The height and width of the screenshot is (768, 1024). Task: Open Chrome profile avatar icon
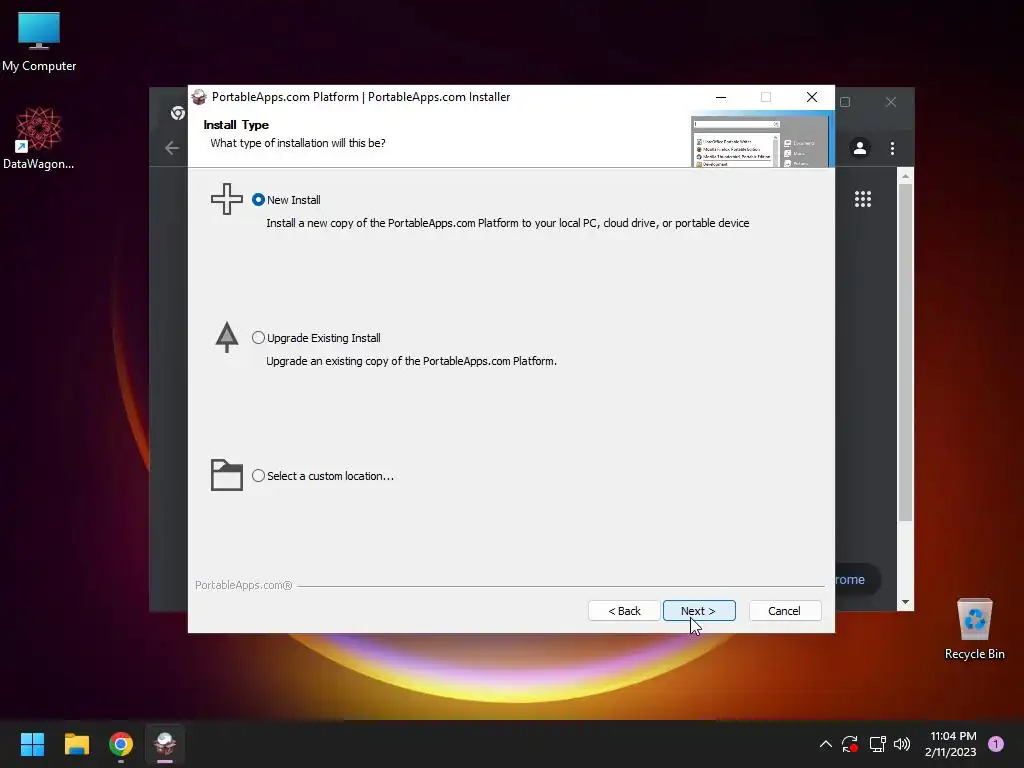(x=860, y=148)
